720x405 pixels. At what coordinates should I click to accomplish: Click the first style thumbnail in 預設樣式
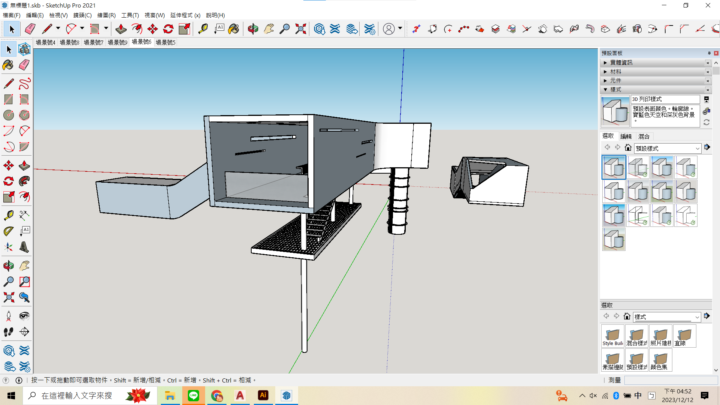[614, 167]
